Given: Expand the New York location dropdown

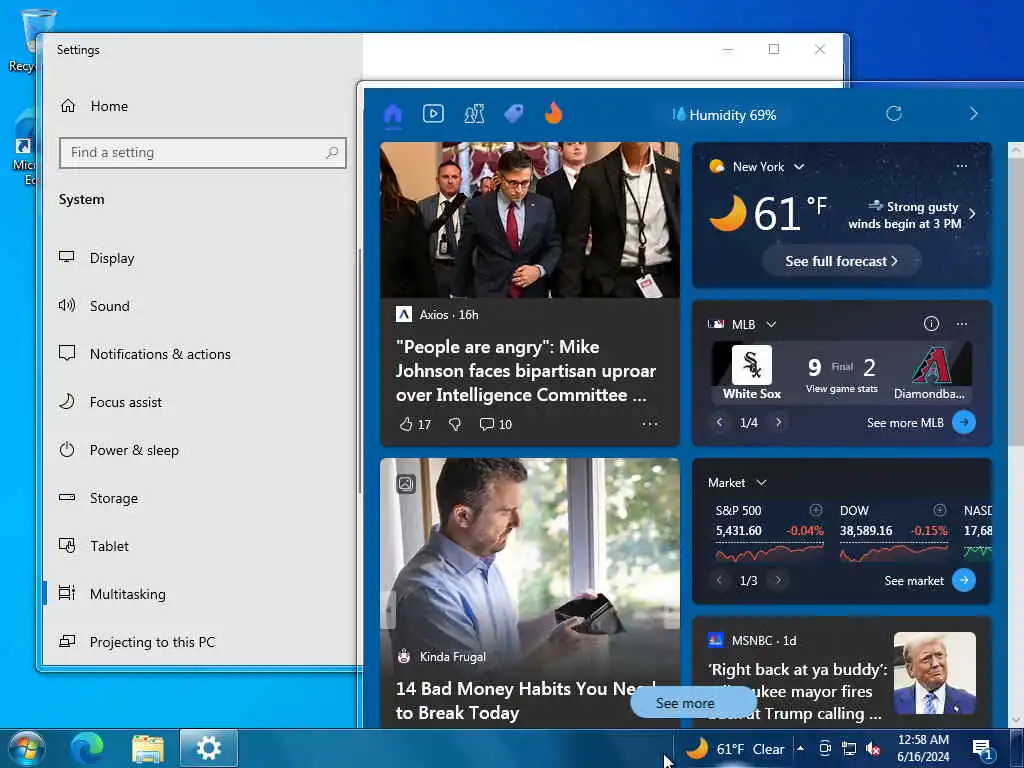Looking at the screenshot, I should 799,167.
